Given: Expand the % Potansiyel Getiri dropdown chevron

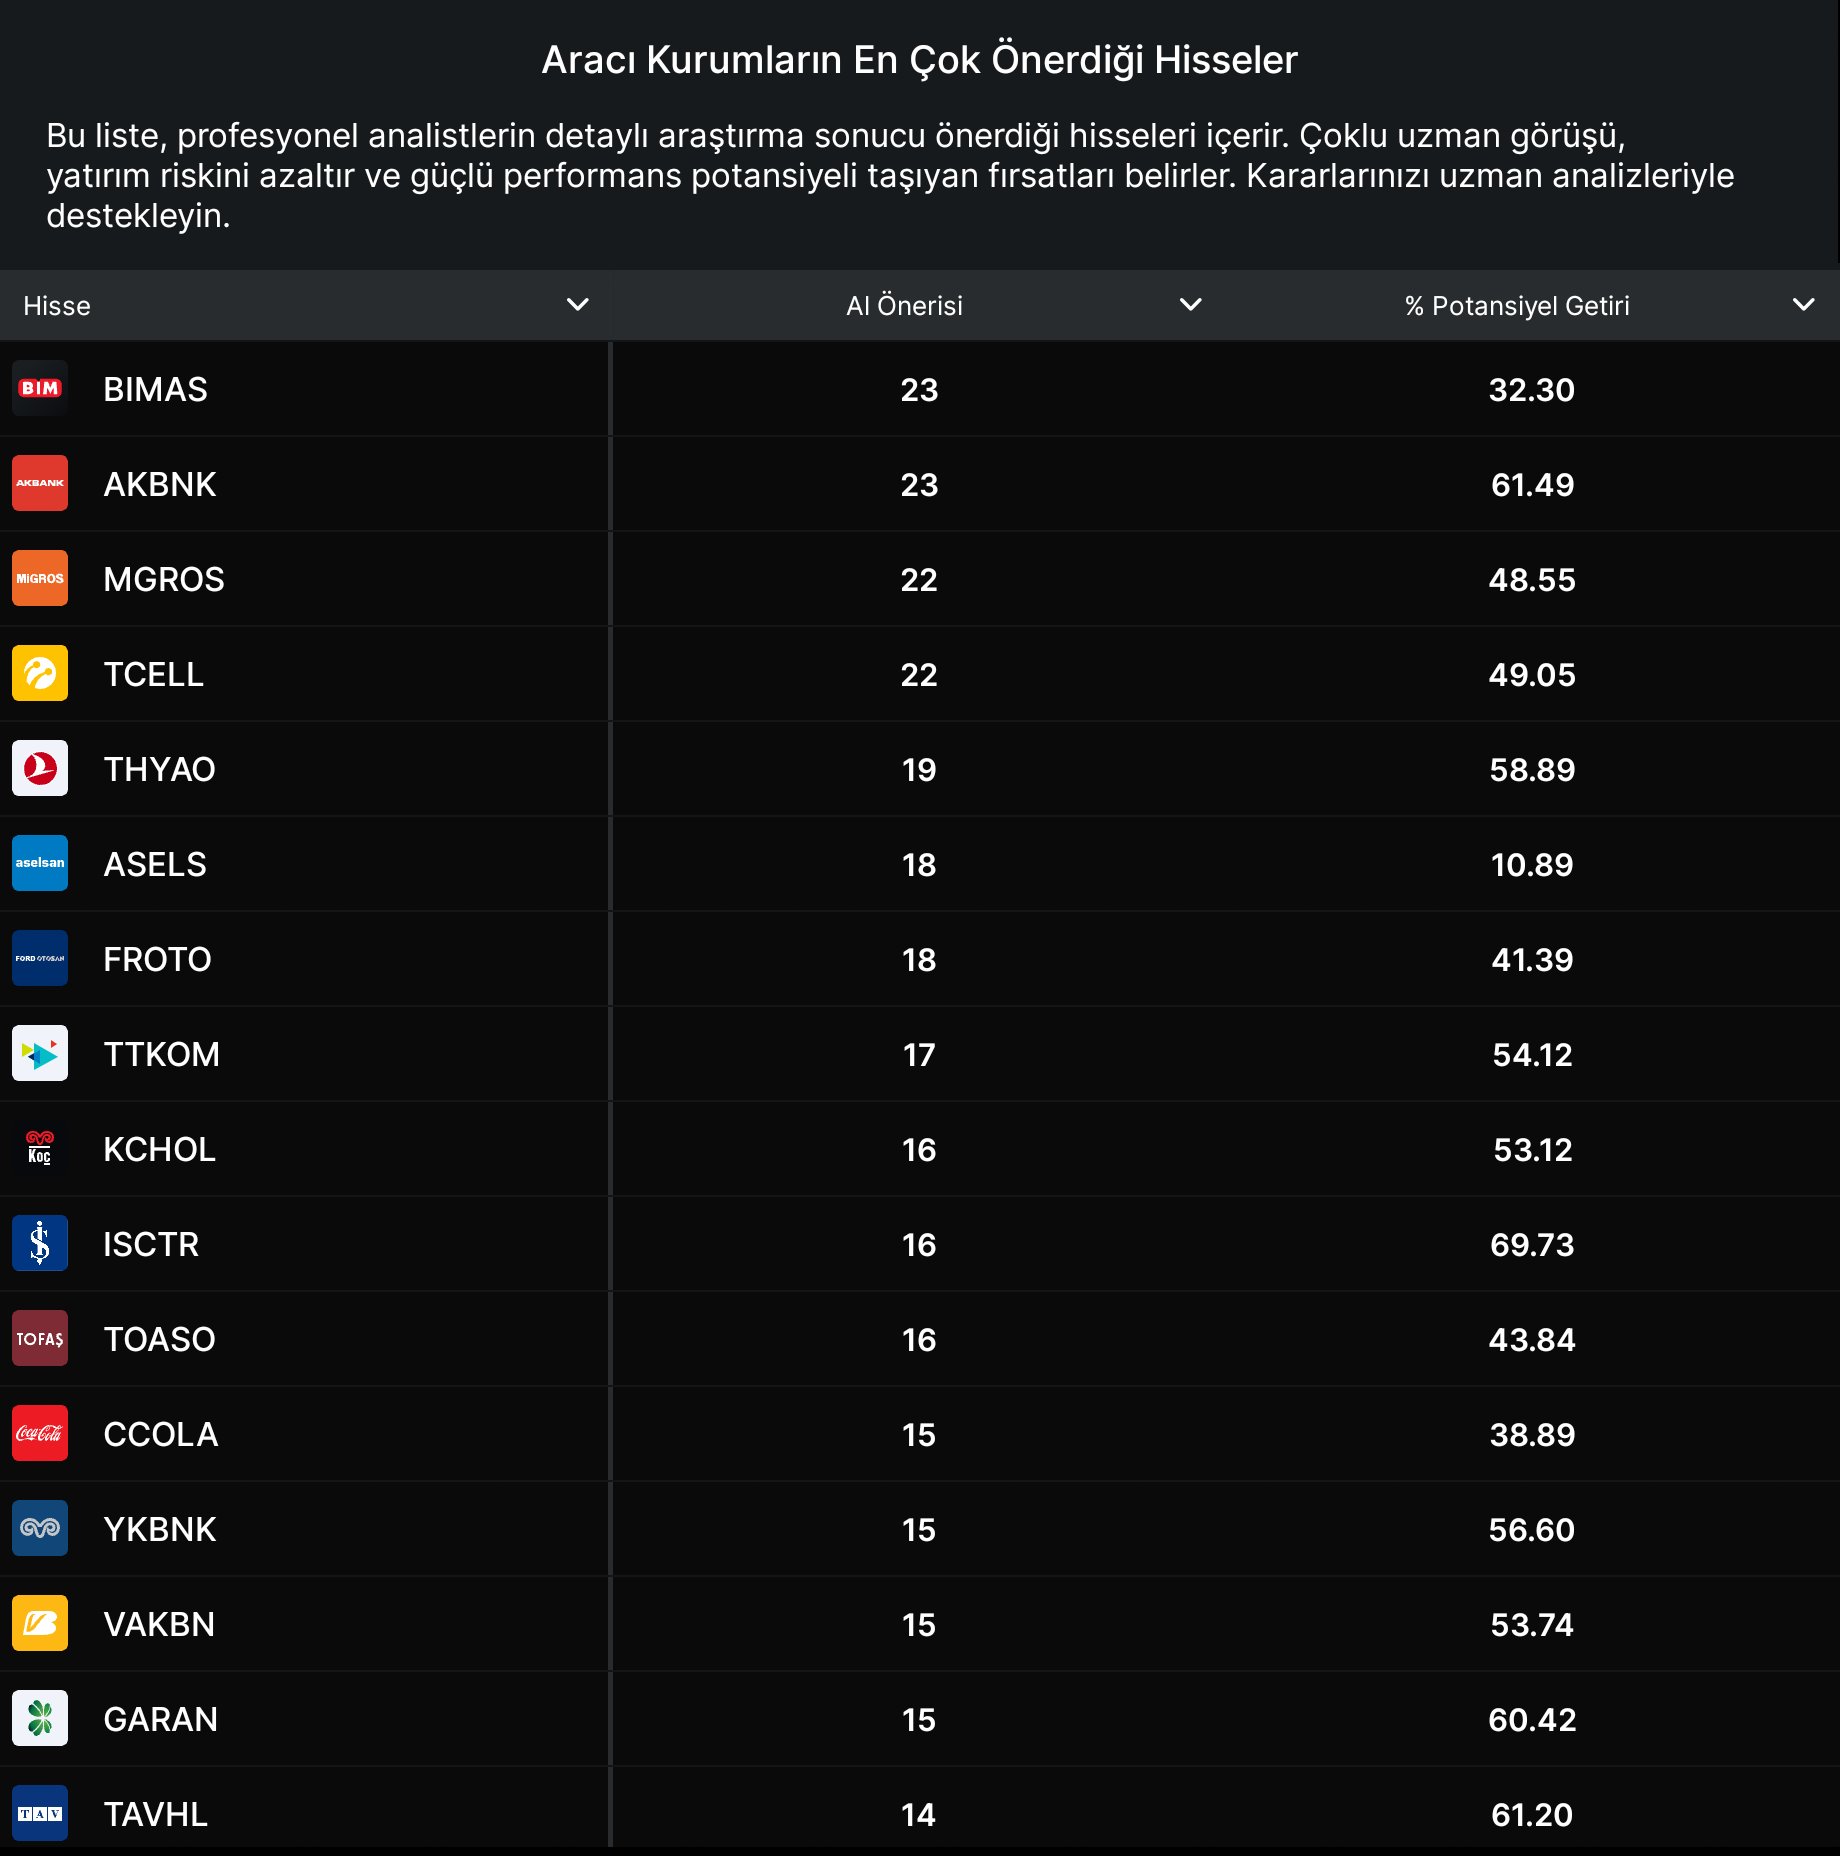Looking at the screenshot, I should tap(1803, 305).
